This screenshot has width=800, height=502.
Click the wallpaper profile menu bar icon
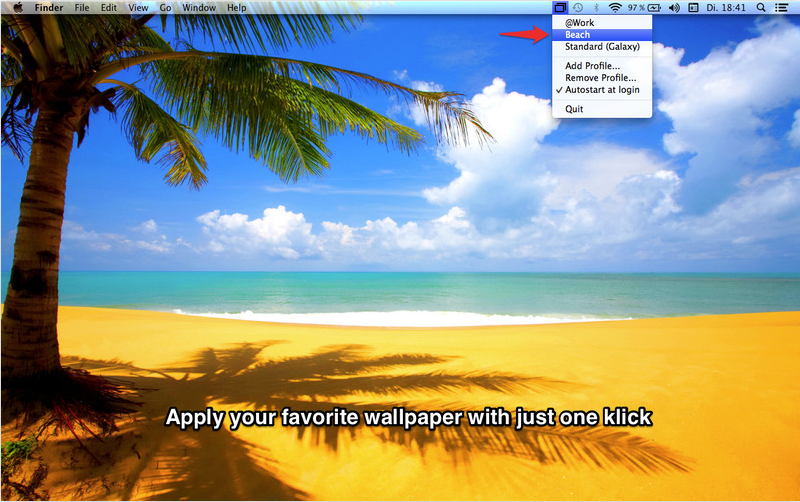[560, 7]
